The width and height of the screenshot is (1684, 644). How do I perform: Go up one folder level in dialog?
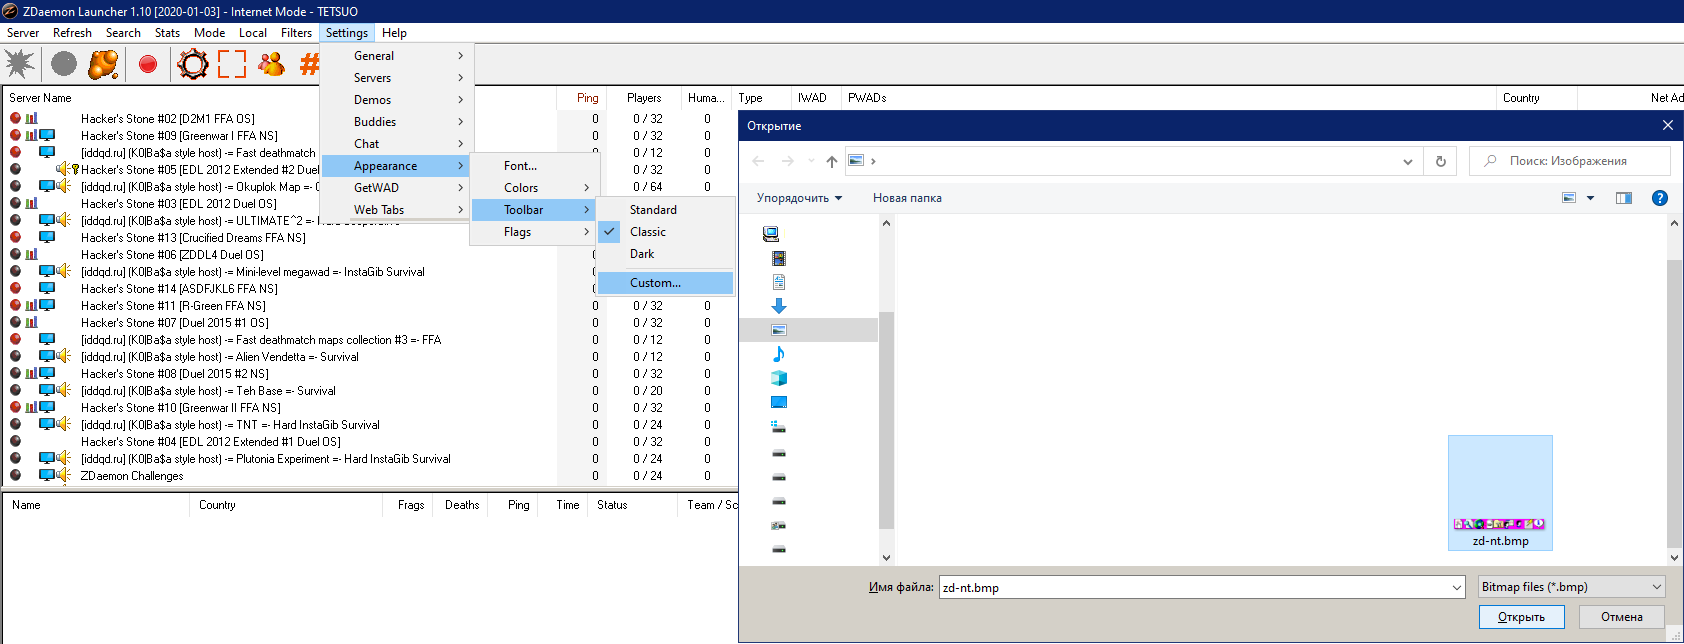(x=832, y=161)
